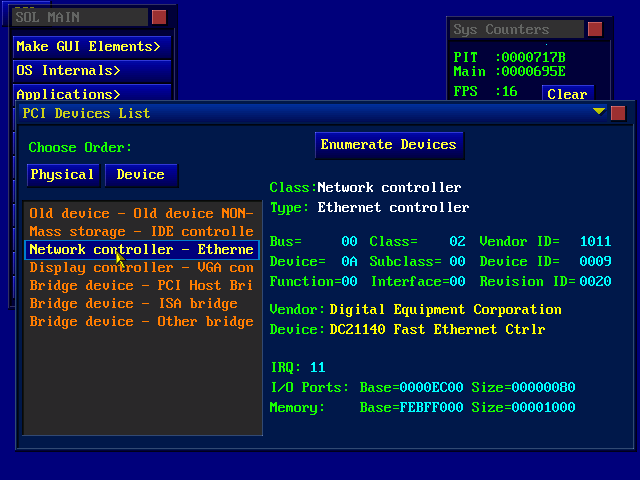
Task: Click the PCI Devices List title text
Action: point(86,113)
